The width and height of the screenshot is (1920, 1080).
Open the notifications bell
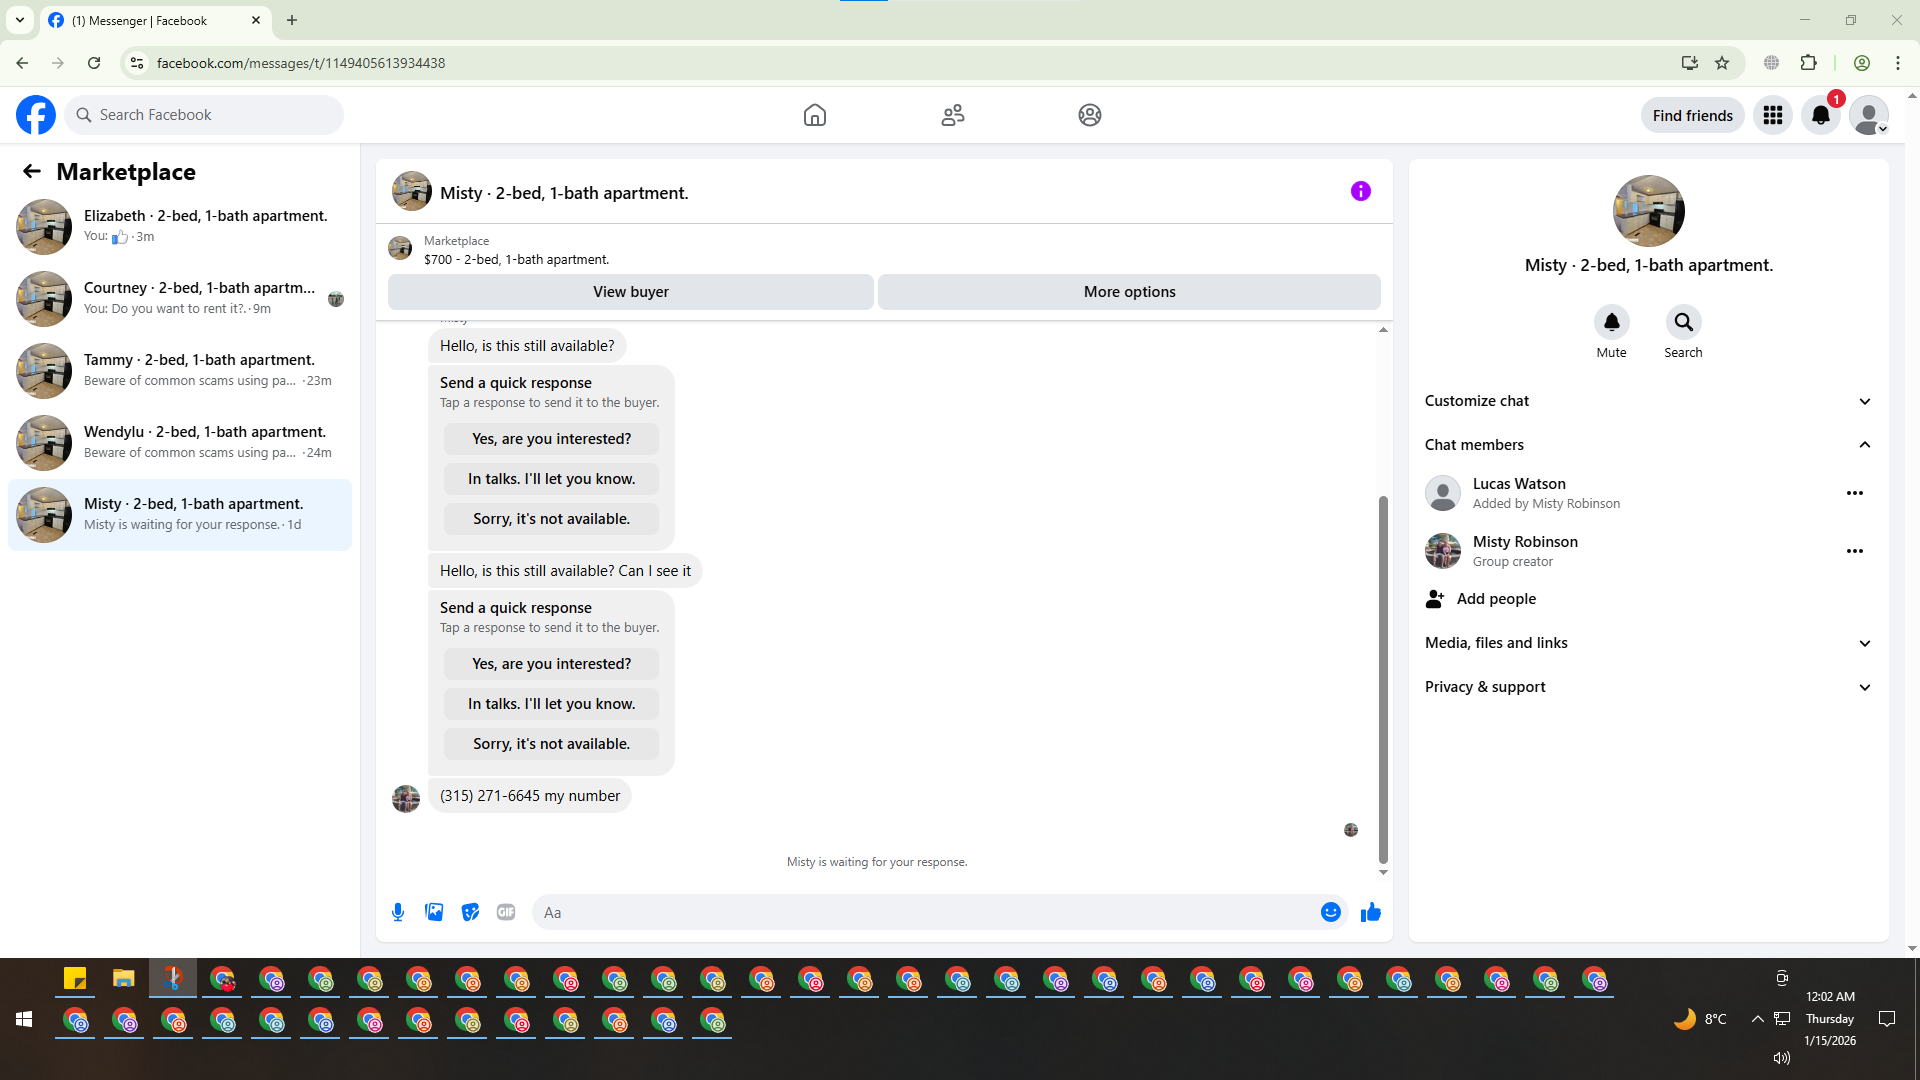point(1820,116)
